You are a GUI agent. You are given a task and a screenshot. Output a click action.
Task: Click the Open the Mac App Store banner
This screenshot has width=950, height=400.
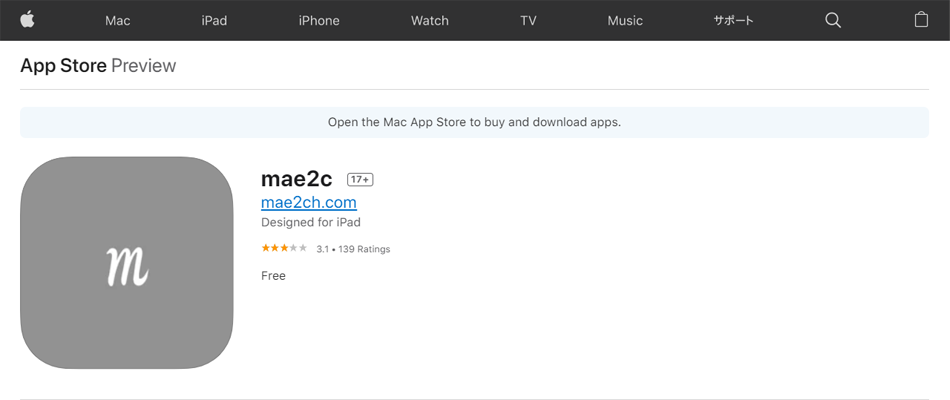click(474, 122)
